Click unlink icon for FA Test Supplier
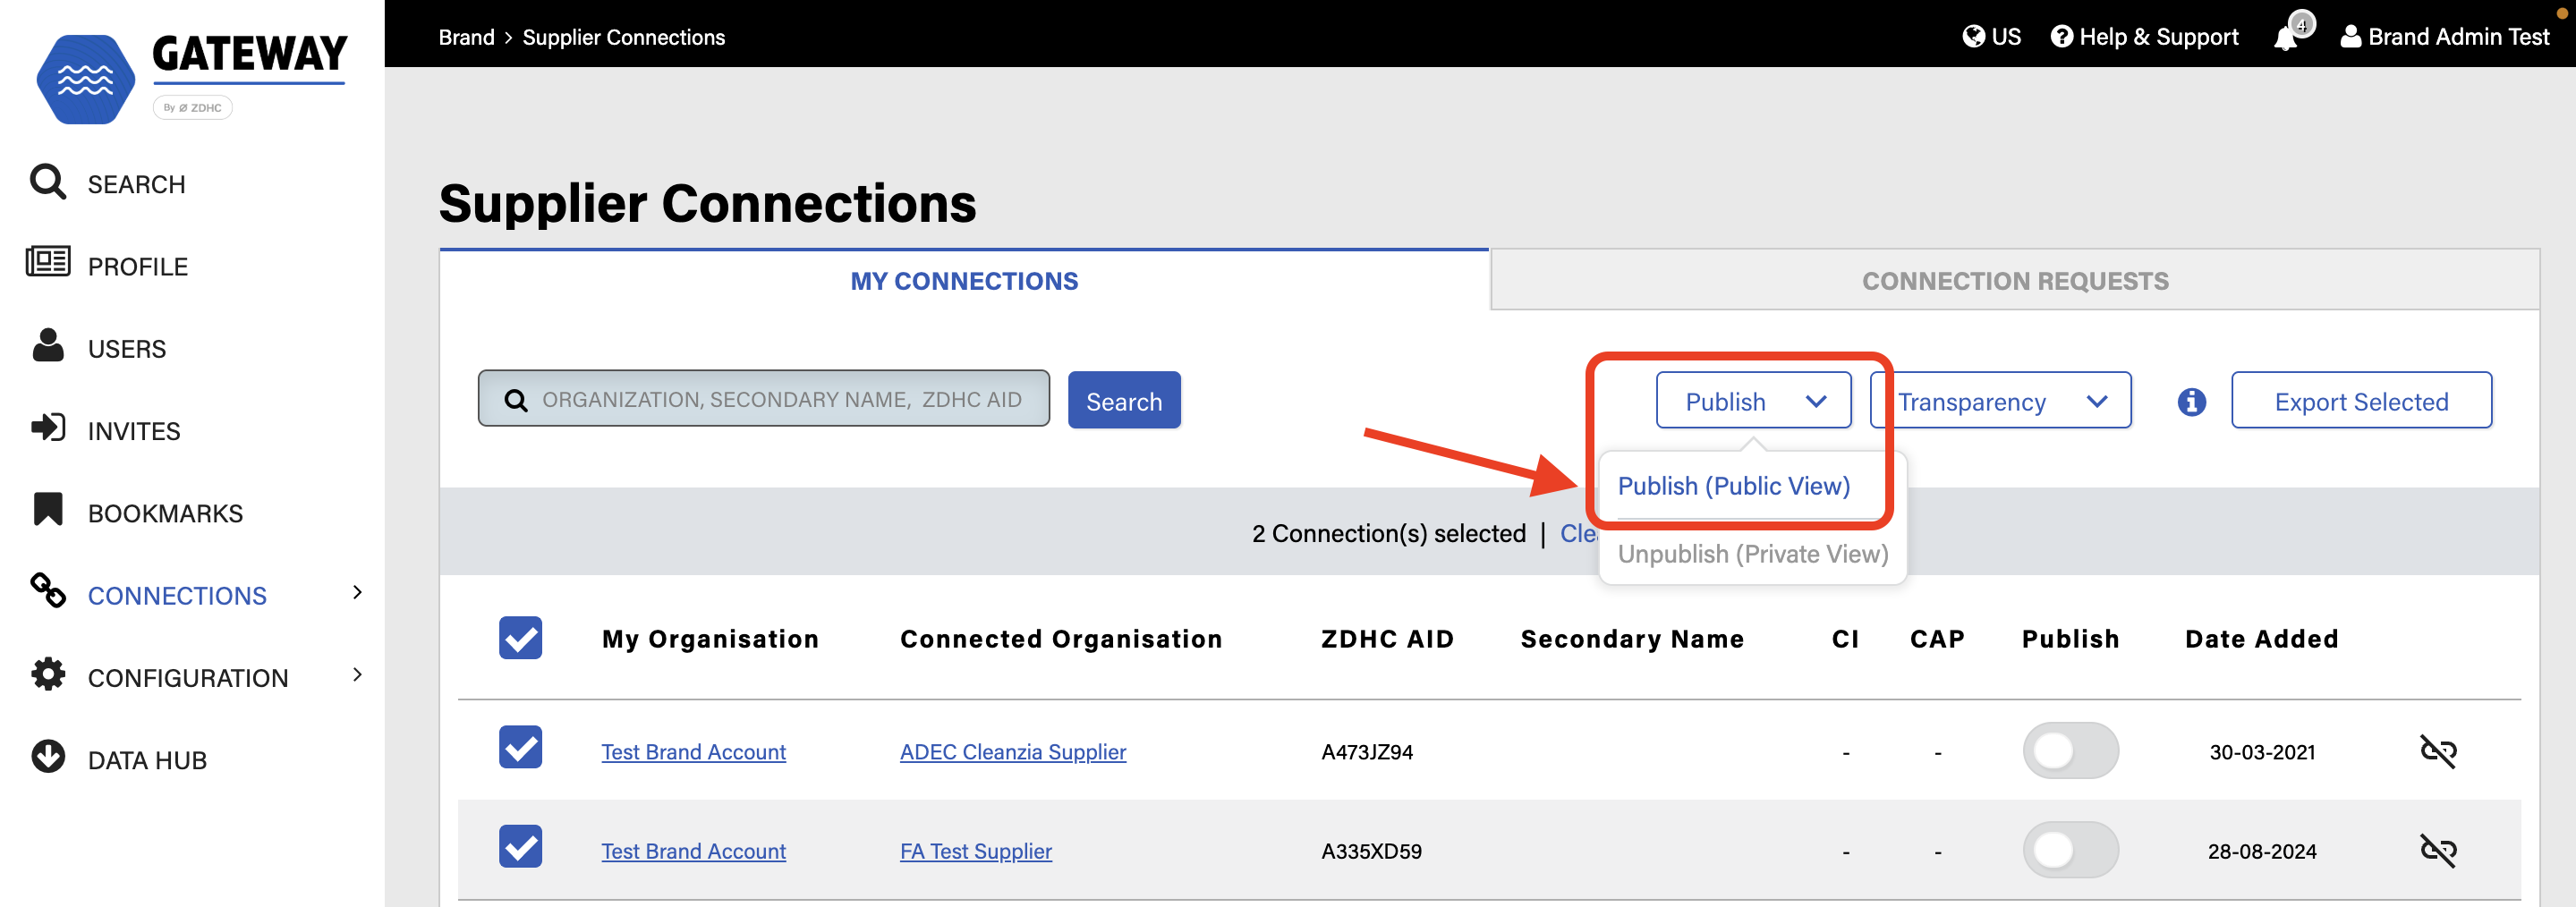Viewport: 2576px width, 907px height. coord(2438,850)
